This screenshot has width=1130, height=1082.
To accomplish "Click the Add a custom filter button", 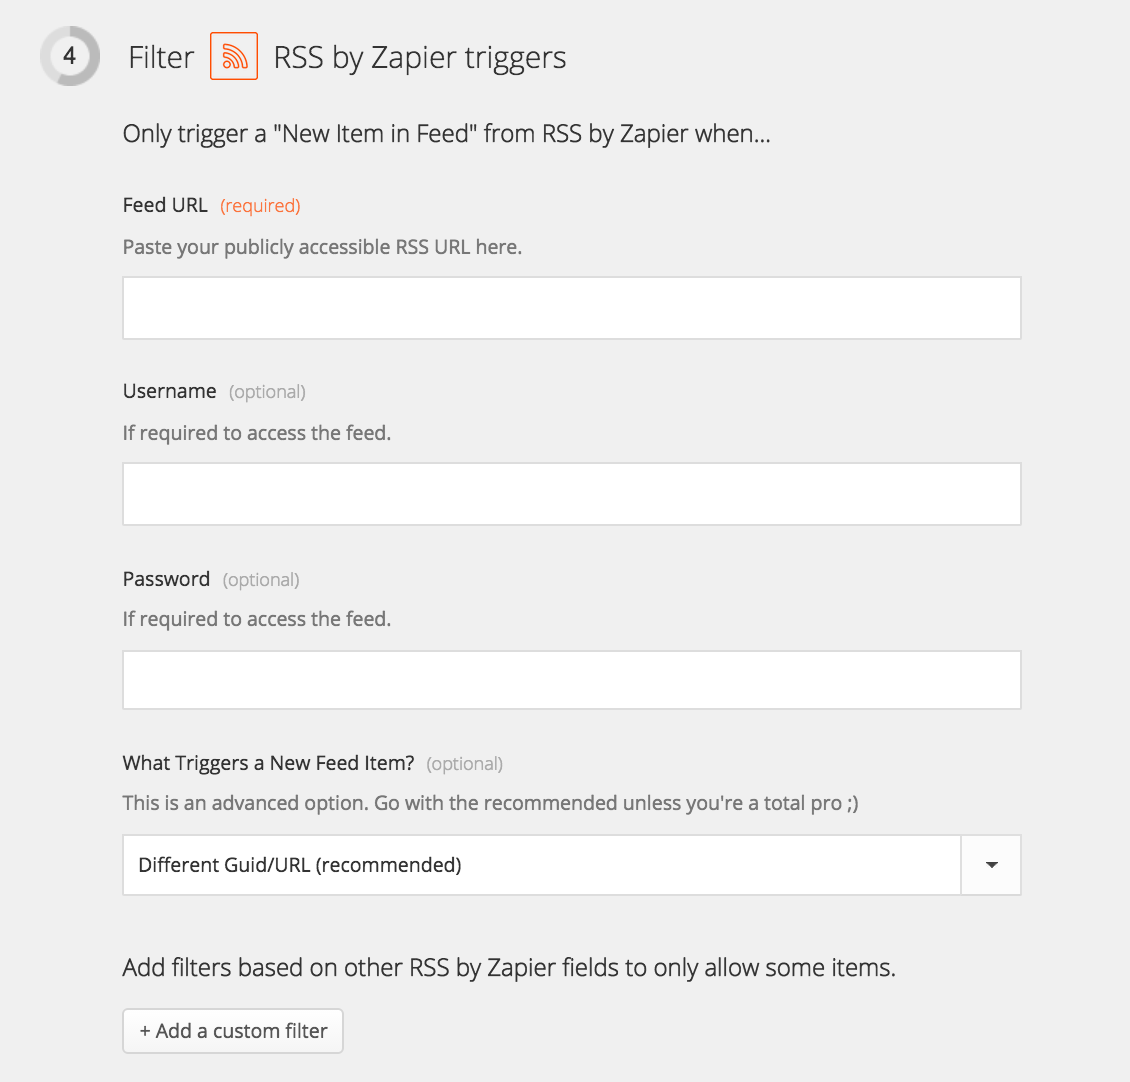I will coord(233,1031).
